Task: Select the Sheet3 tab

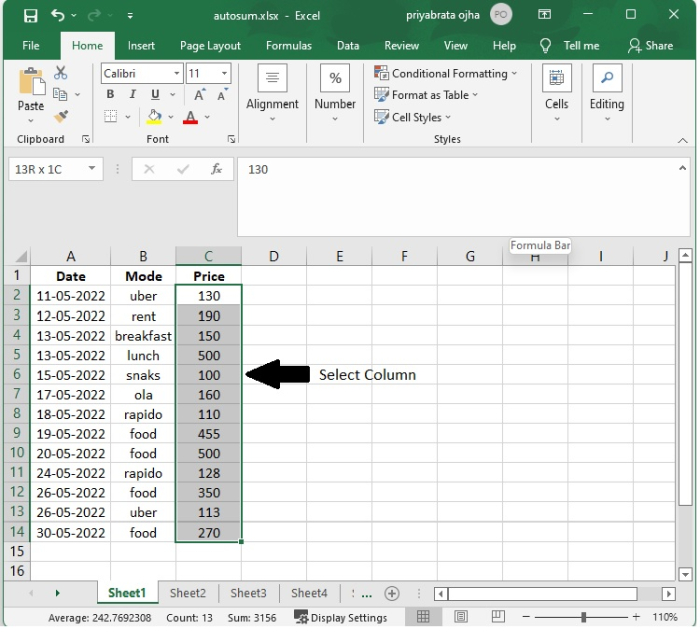Action: click(x=248, y=593)
